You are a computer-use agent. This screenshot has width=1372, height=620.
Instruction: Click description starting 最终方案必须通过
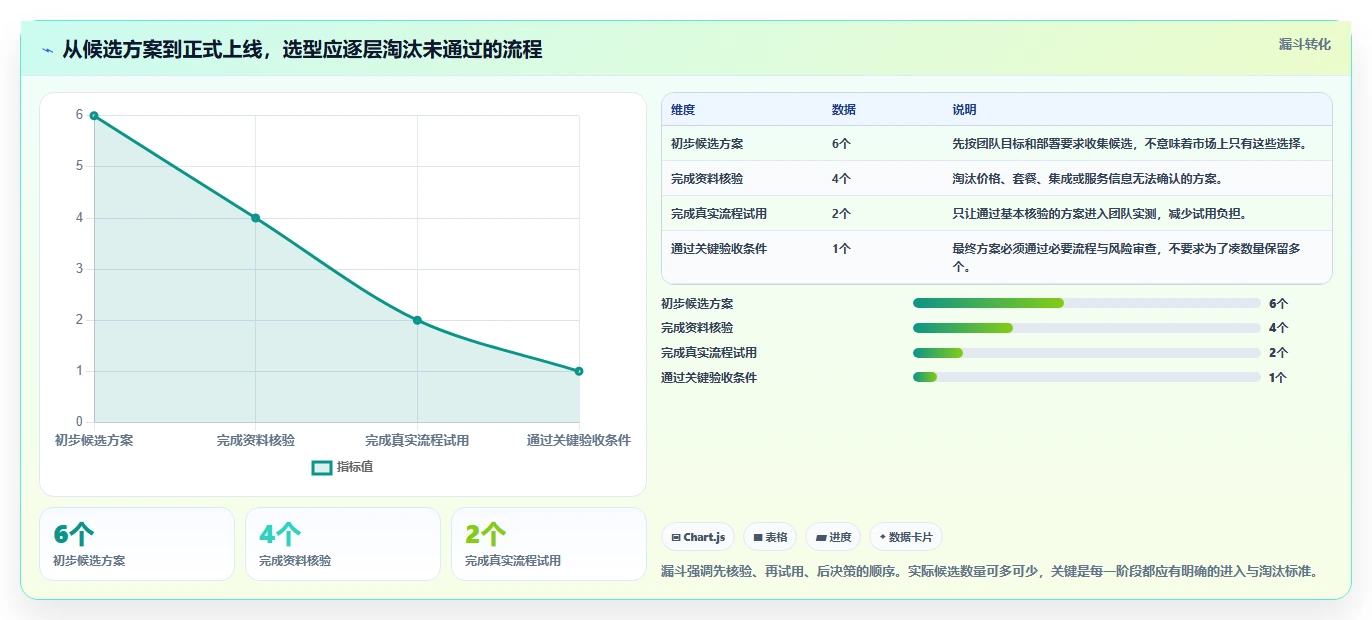tap(1126, 258)
